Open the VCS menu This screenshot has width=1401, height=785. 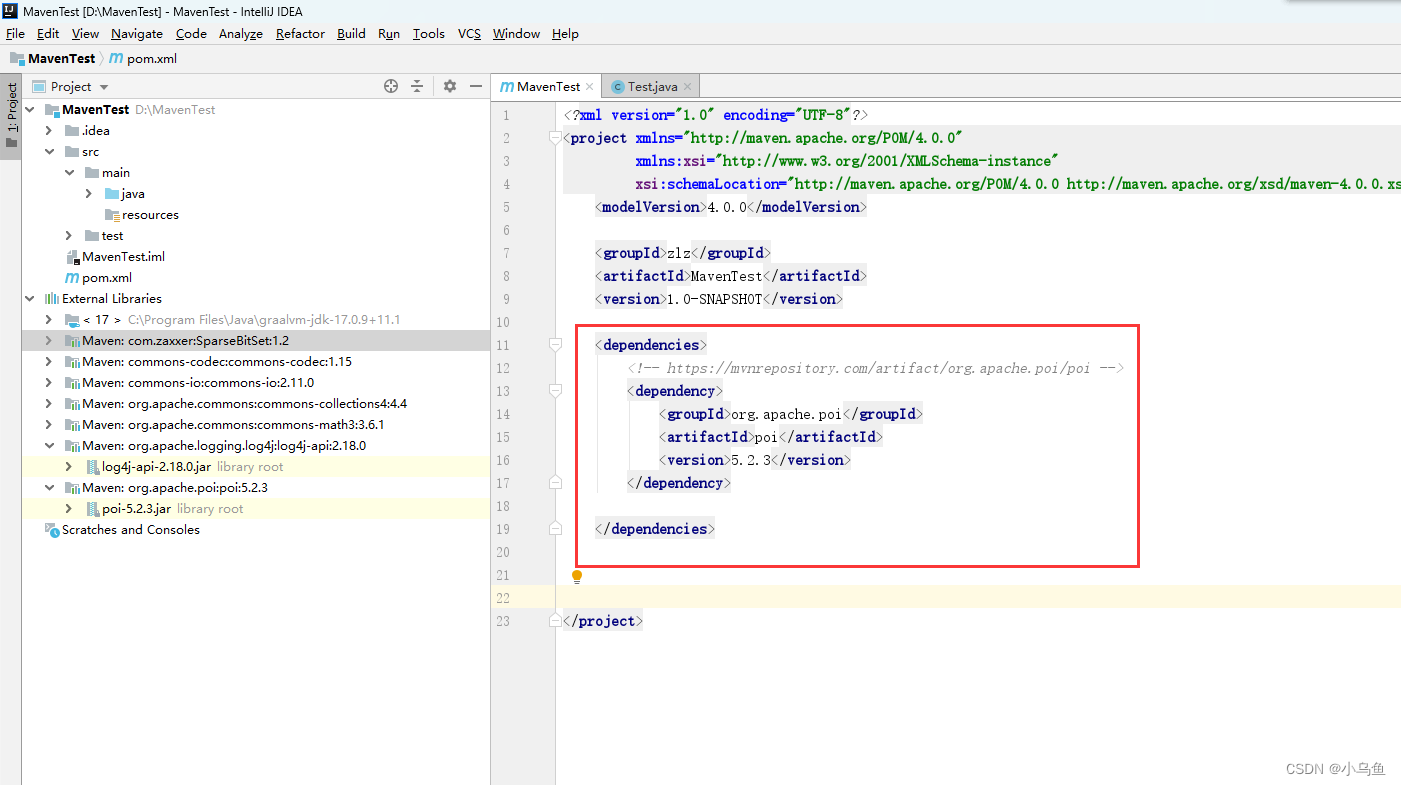pos(469,34)
